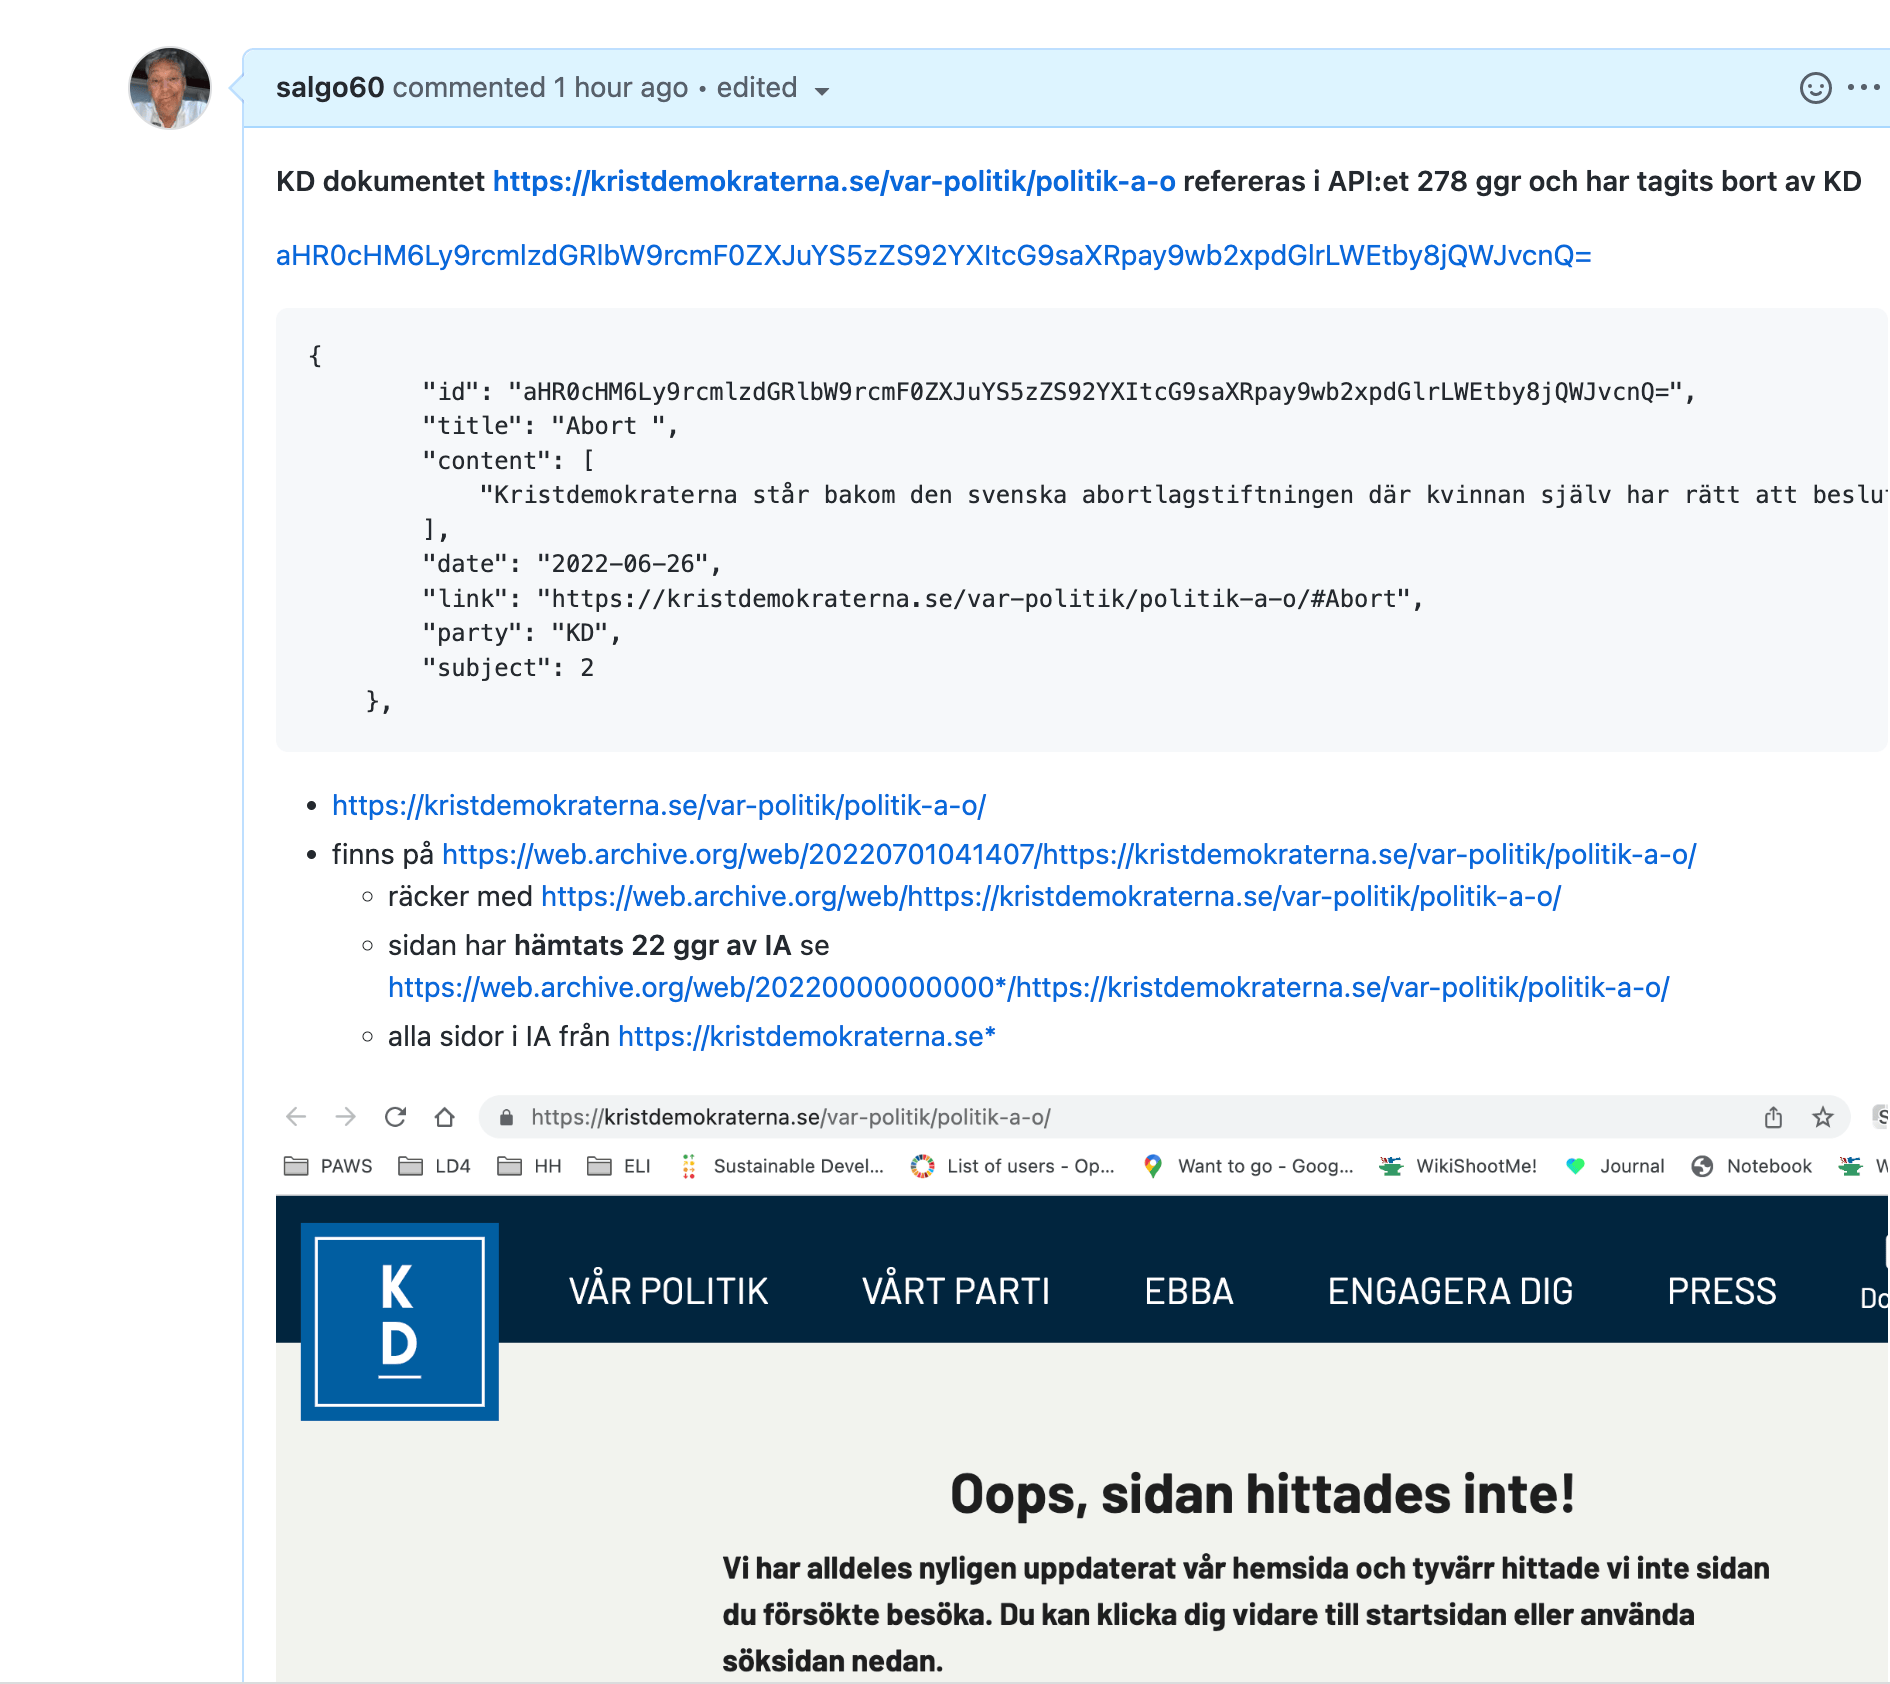
Task: Open the emoji reaction picker
Action: [1815, 88]
